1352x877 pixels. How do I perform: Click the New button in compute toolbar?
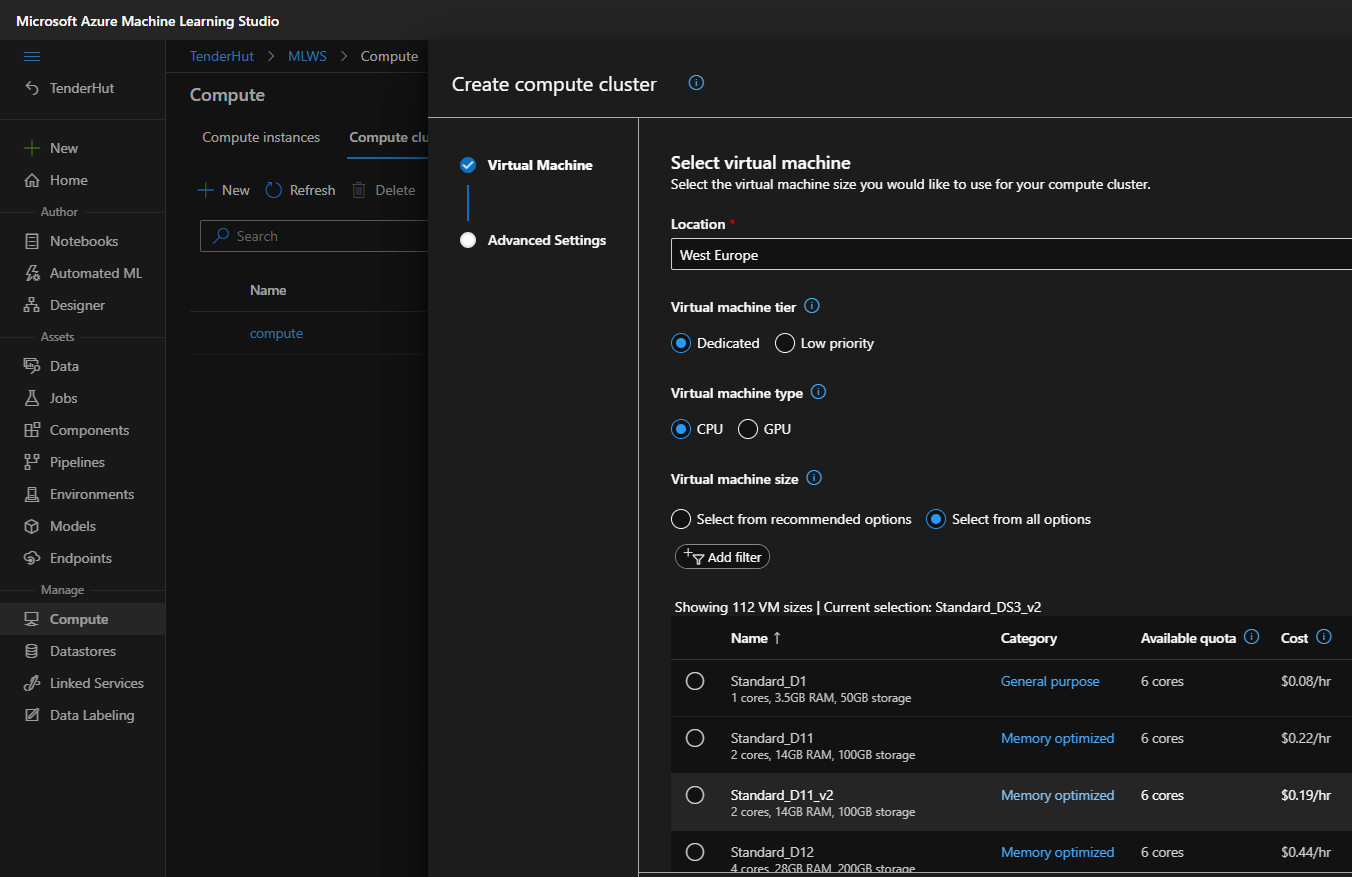(x=224, y=190)
